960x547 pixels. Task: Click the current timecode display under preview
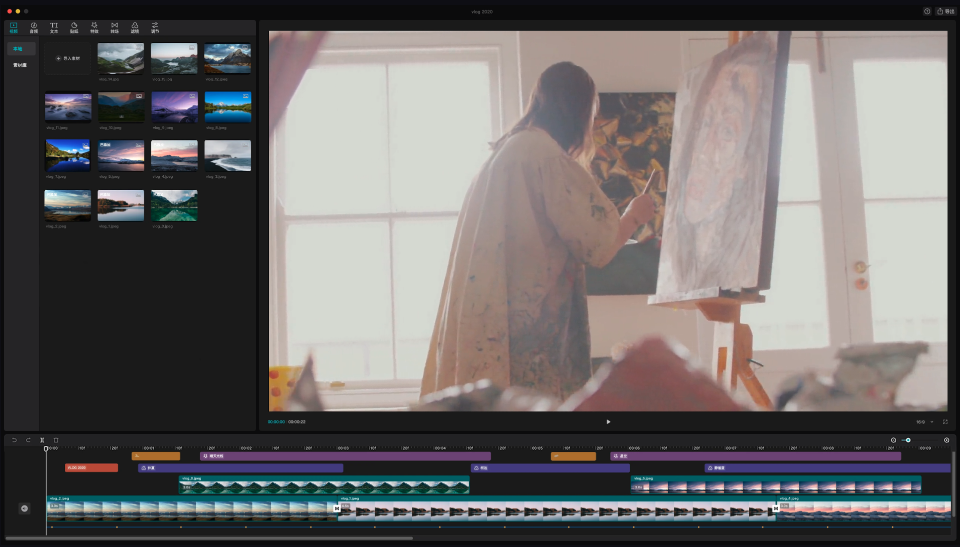tap(276, 422)
